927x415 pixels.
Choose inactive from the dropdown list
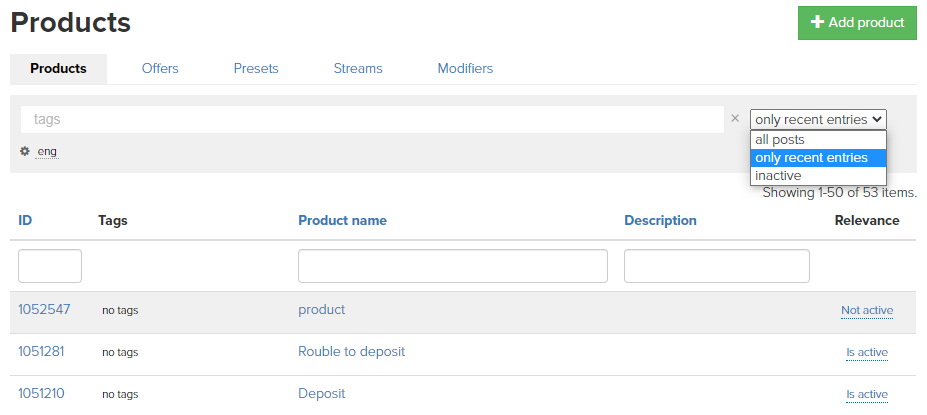pos(778,176)
